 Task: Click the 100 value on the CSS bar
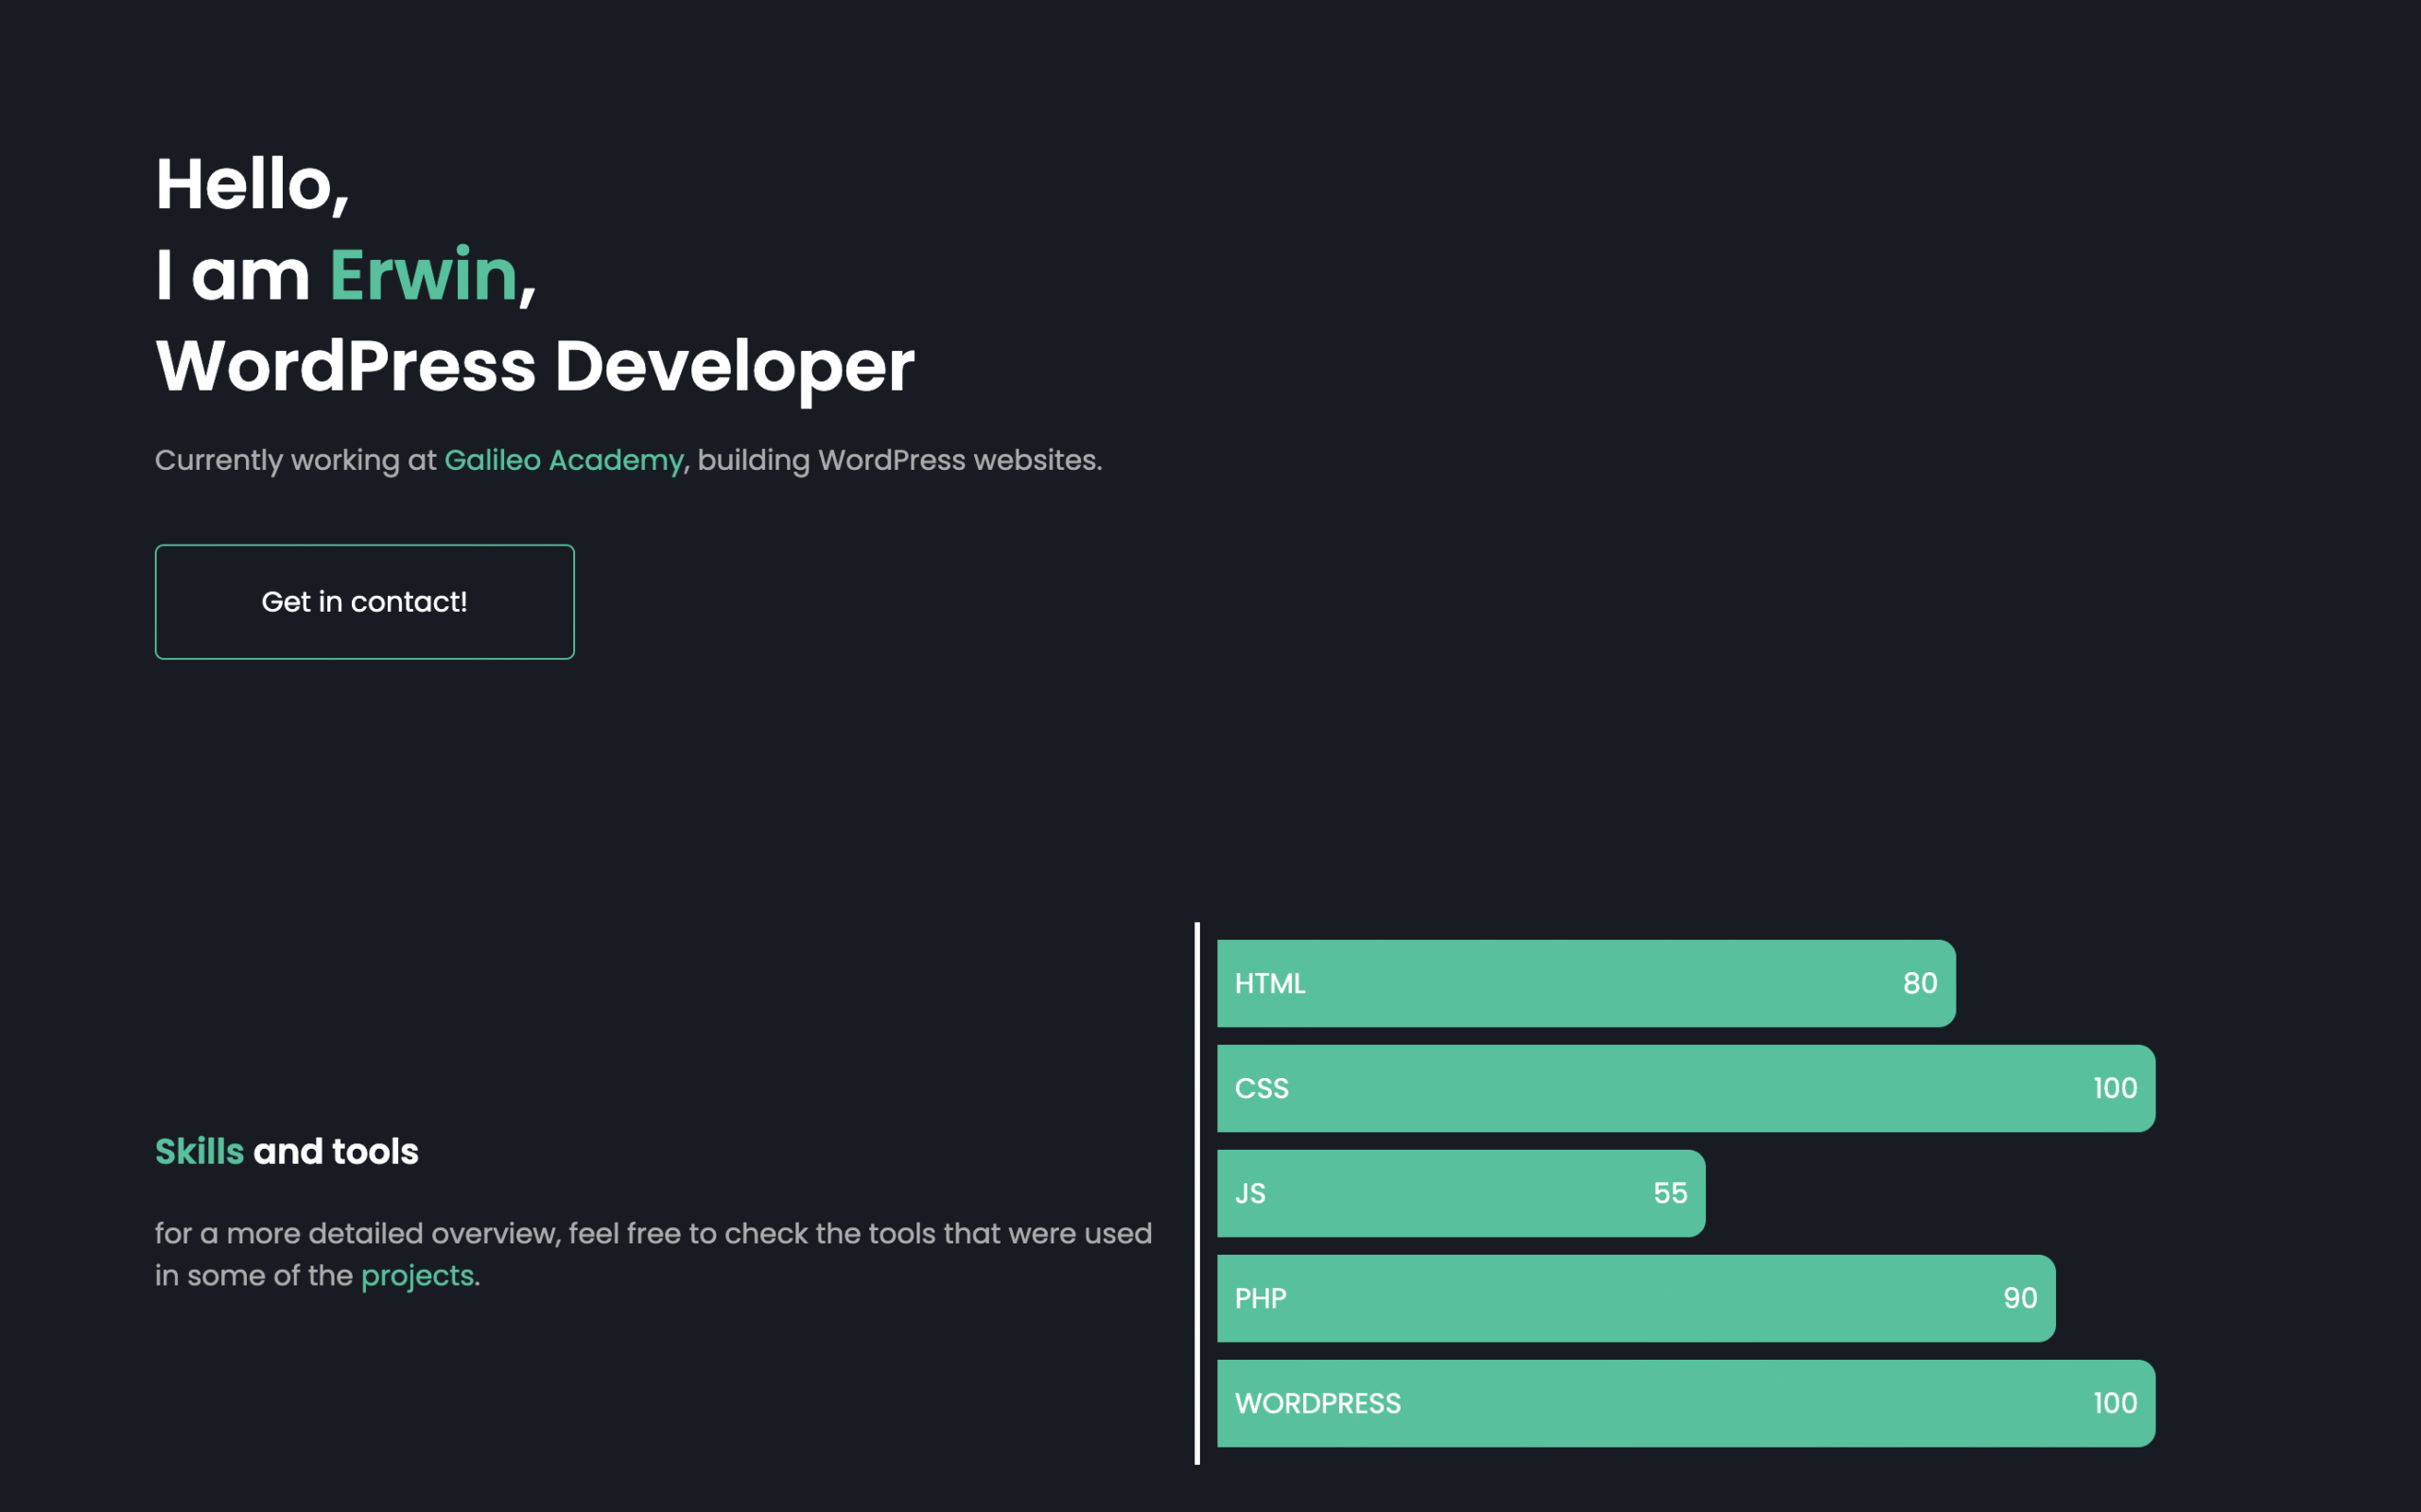click(2114, 1089)
